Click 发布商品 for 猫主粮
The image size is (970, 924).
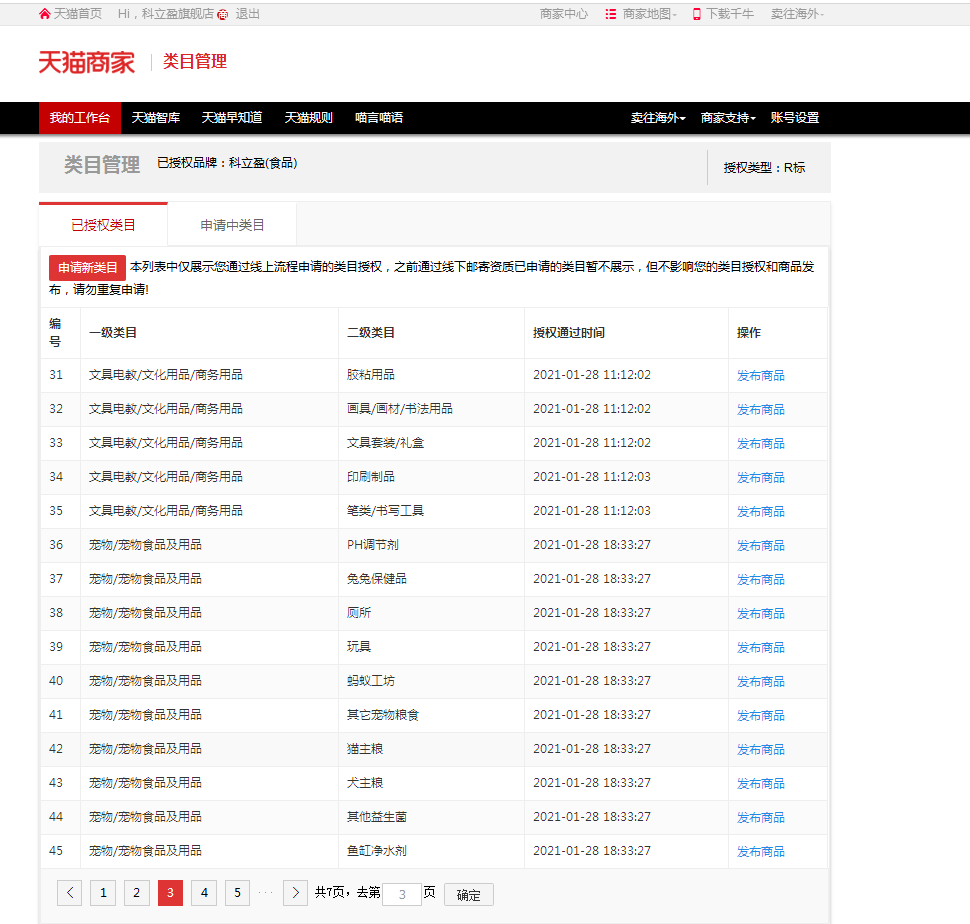[x=760, y=750]
